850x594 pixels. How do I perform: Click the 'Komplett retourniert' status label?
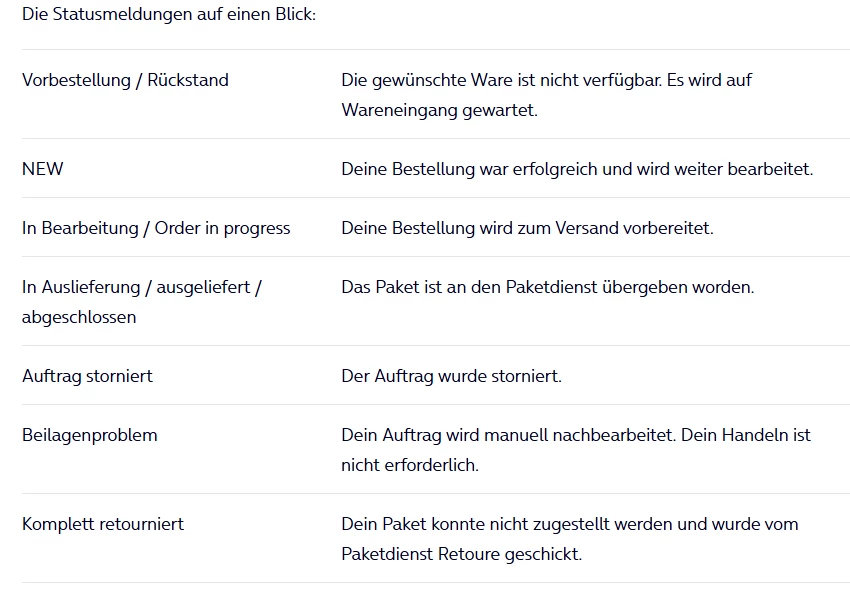click(103, 524)
